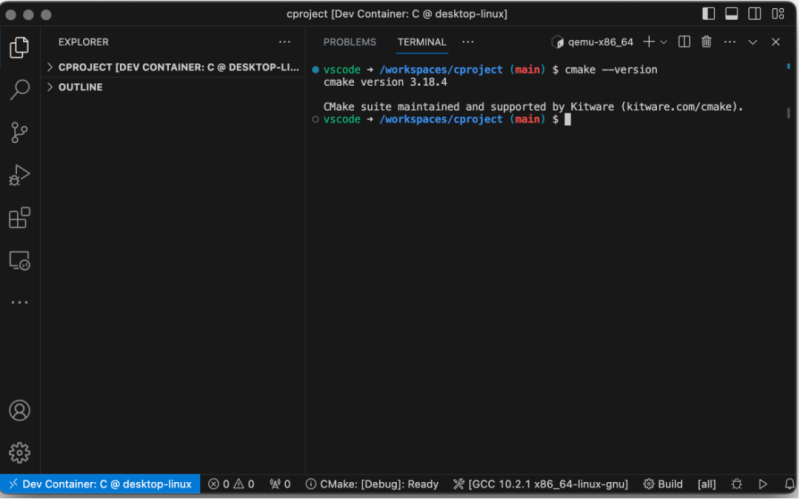This screenshot has height=499, width=800.
Task: Kill terminal with the trash icon
Action: [x=706, y=42]
